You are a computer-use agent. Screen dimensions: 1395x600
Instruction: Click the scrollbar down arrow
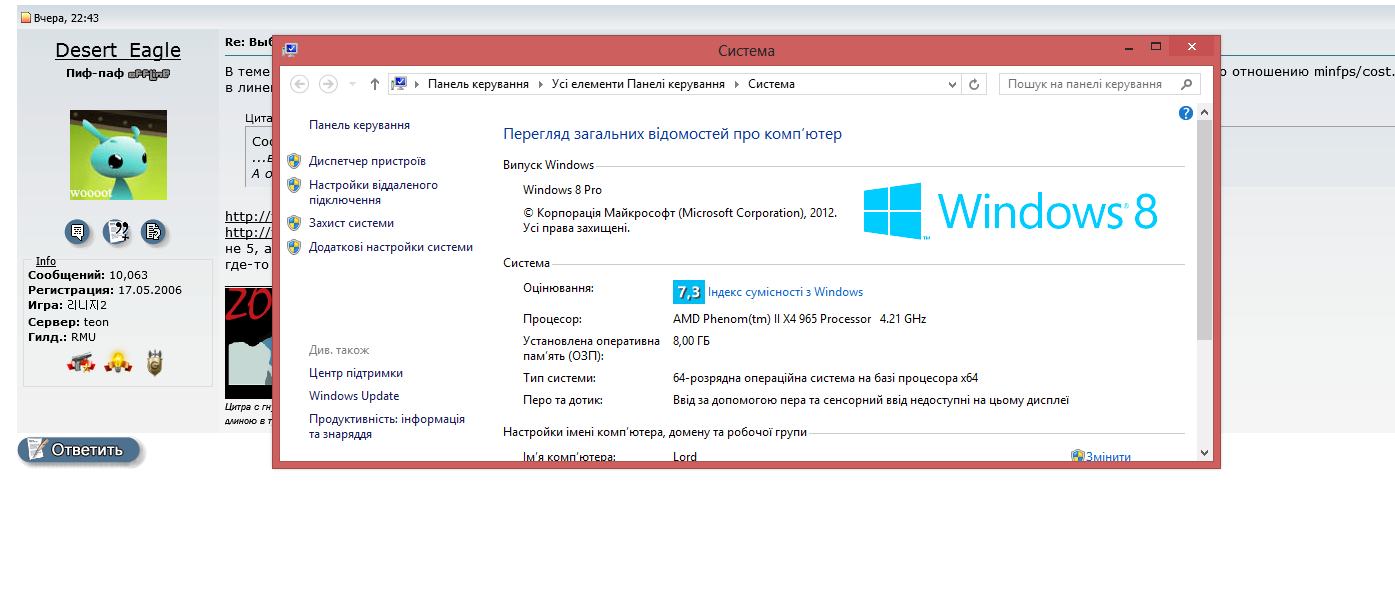1204,453
